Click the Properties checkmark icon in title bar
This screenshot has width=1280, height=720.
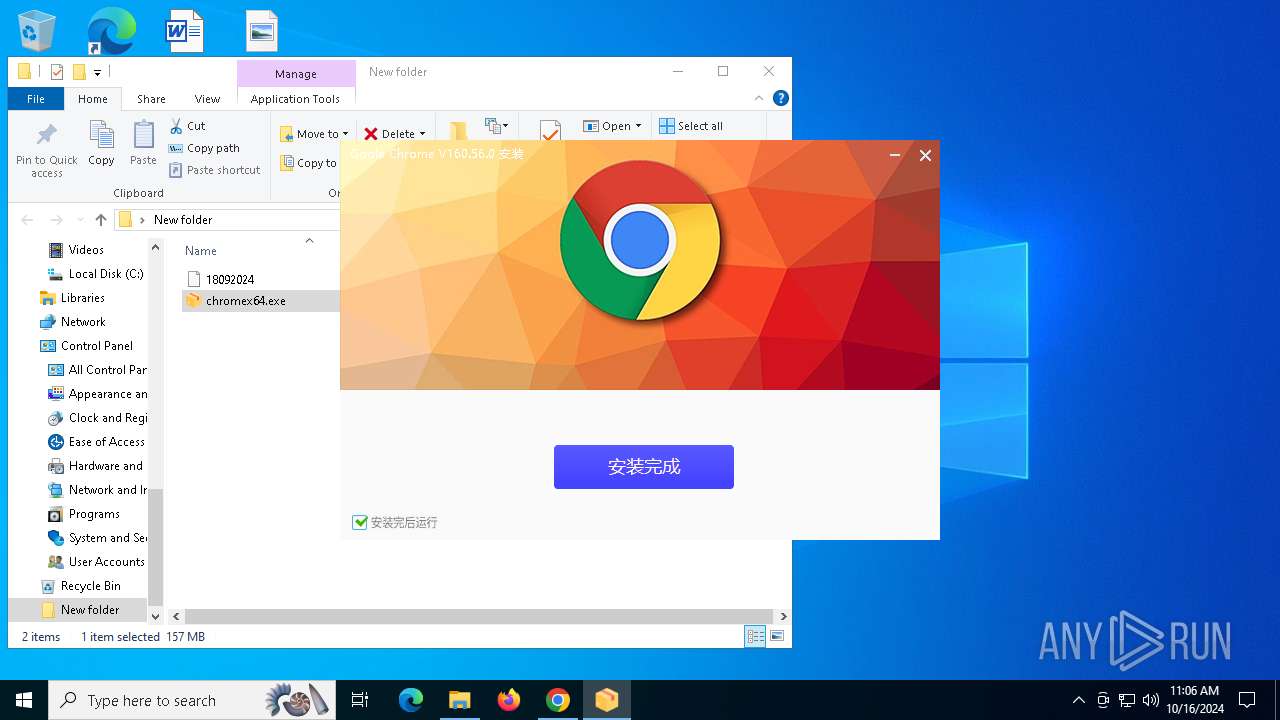[x=56, y=72]
